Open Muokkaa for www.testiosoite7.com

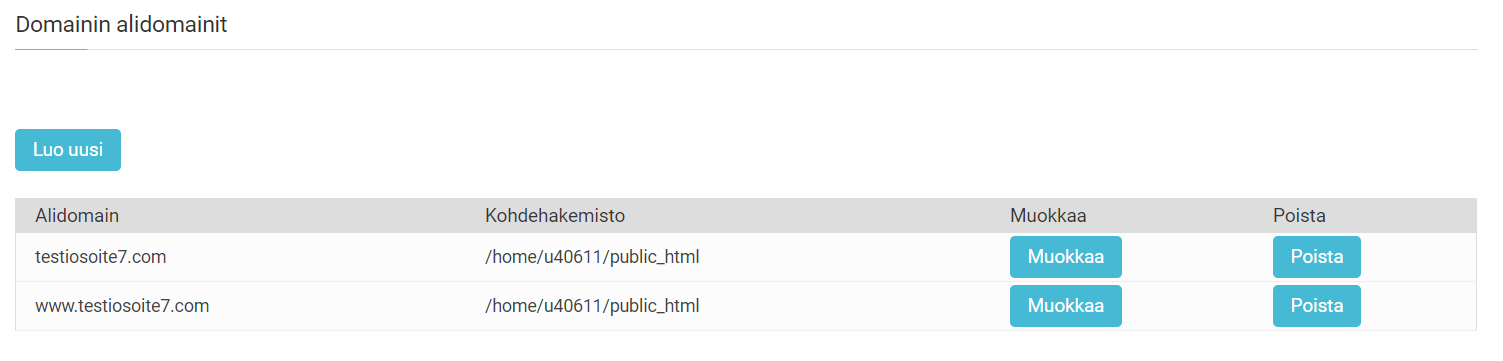coord(1066,306)
